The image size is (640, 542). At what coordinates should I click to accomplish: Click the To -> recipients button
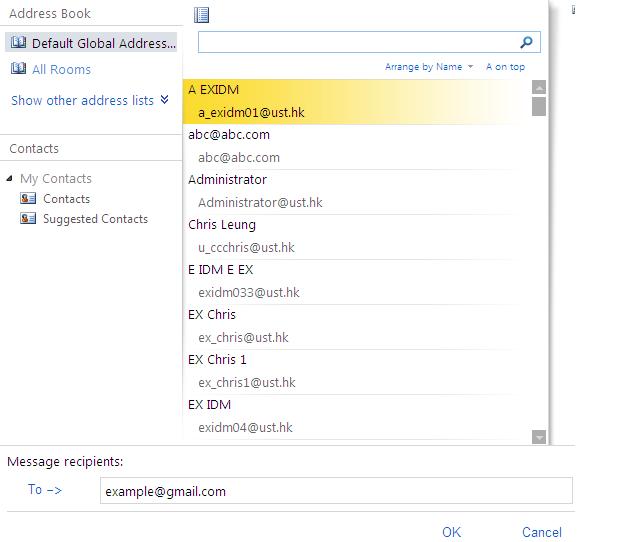[x=45, y=490]
